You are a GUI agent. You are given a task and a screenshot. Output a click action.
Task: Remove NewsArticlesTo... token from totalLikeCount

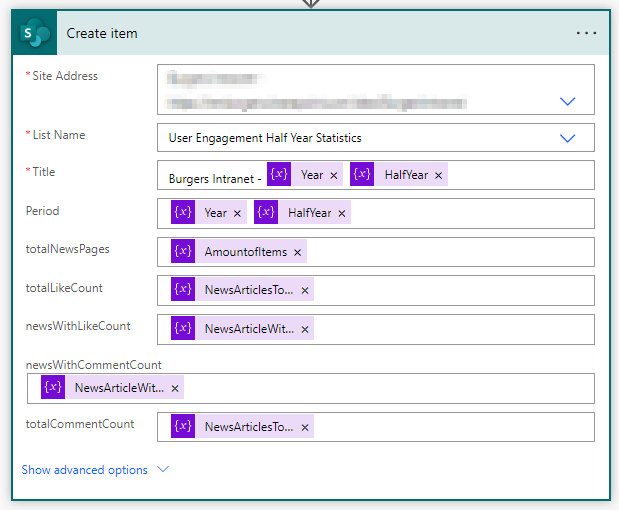click(305, 291)
